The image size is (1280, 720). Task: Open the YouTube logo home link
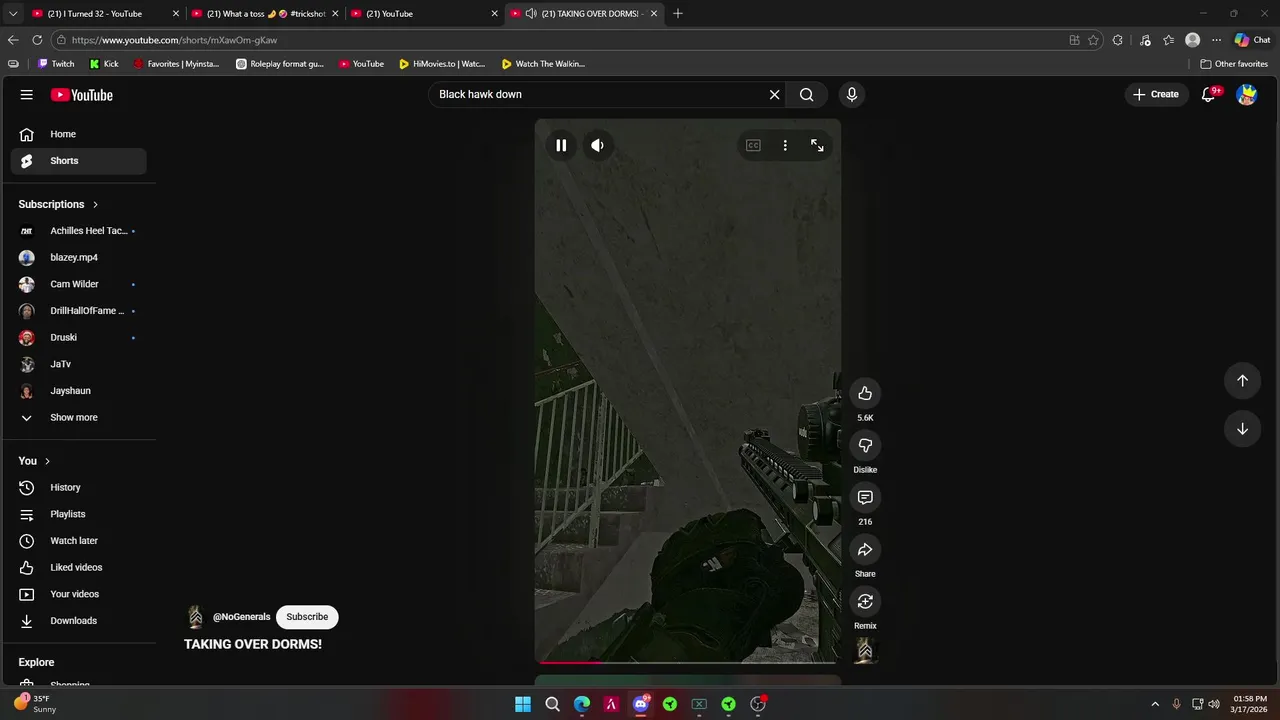(82, 95)
